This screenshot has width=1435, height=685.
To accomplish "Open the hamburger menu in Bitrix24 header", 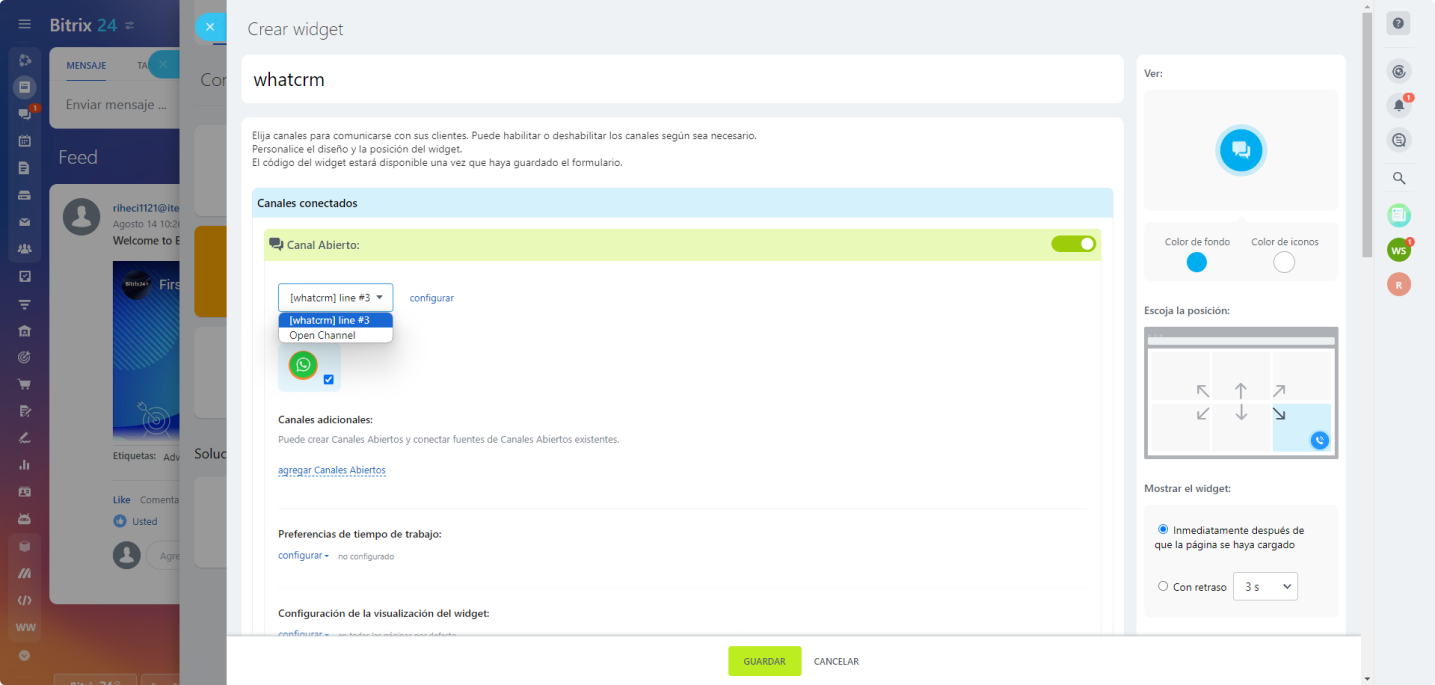I will 25,24.
